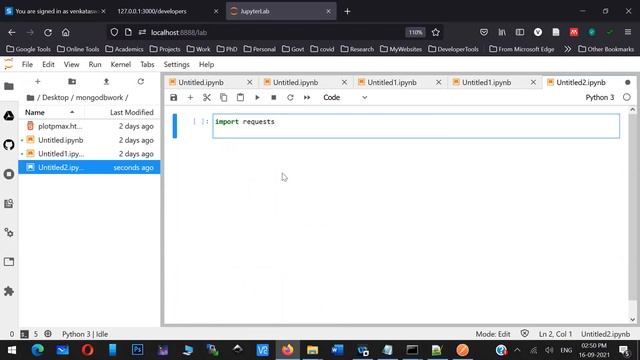Create a new launcher in file browser
This screenshot has height=360, width=640.
(x=38, y=82)
